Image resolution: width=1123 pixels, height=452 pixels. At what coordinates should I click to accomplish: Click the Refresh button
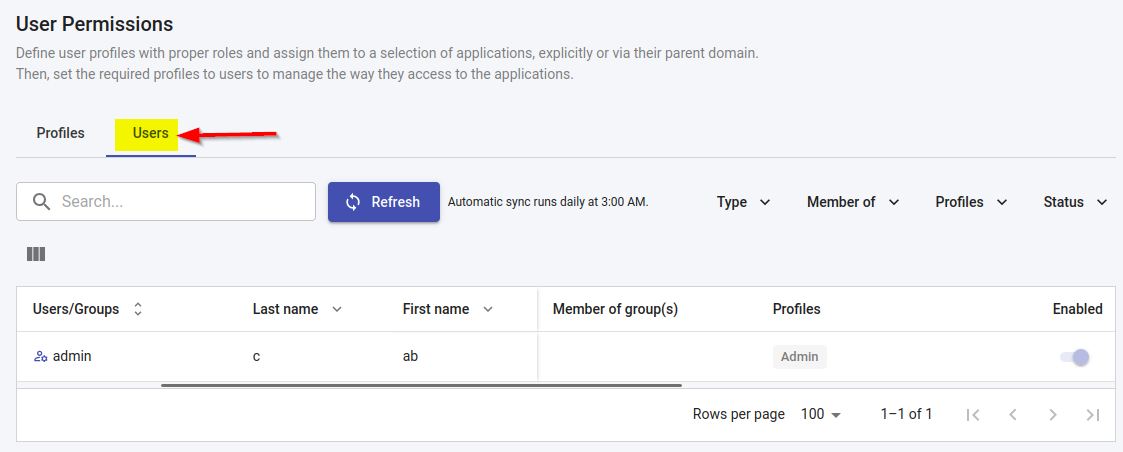(x=384, y=202)
